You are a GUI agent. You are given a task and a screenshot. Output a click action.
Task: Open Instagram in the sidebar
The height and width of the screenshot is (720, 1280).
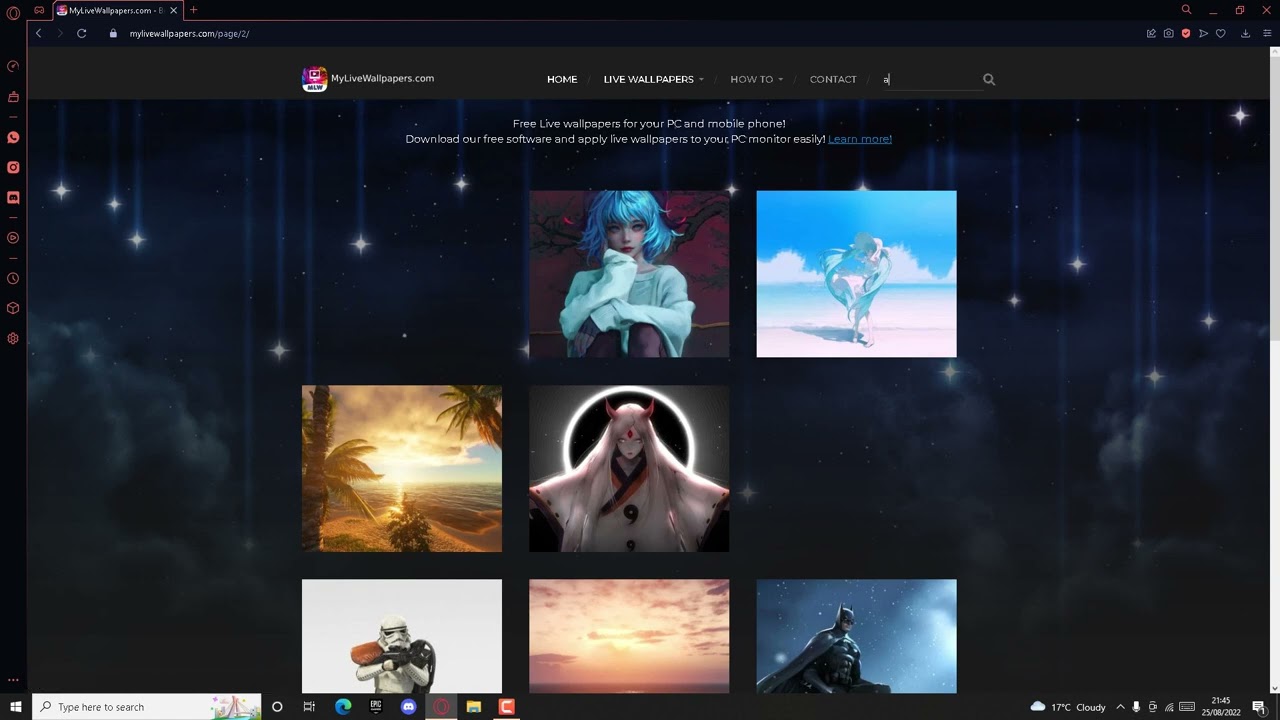(13, 167)
